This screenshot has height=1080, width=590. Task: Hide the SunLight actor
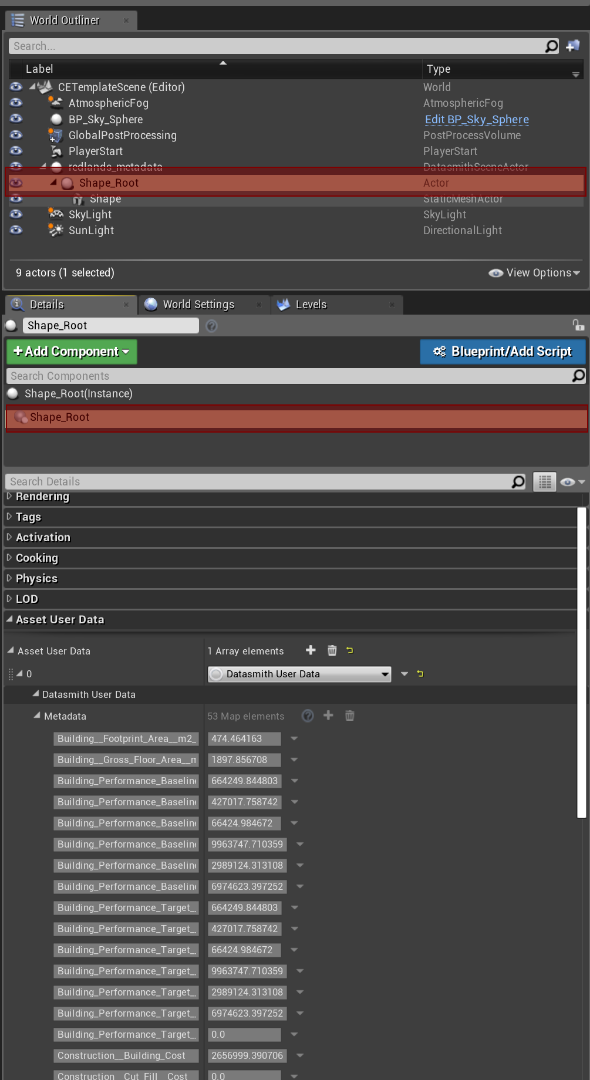point(17,230)
